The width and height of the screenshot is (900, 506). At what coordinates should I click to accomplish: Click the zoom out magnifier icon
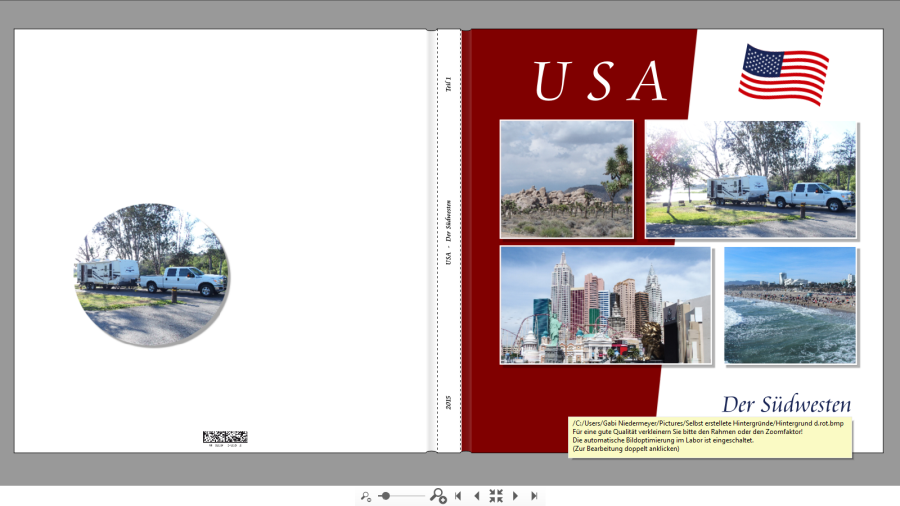click(x=366, y=496)
